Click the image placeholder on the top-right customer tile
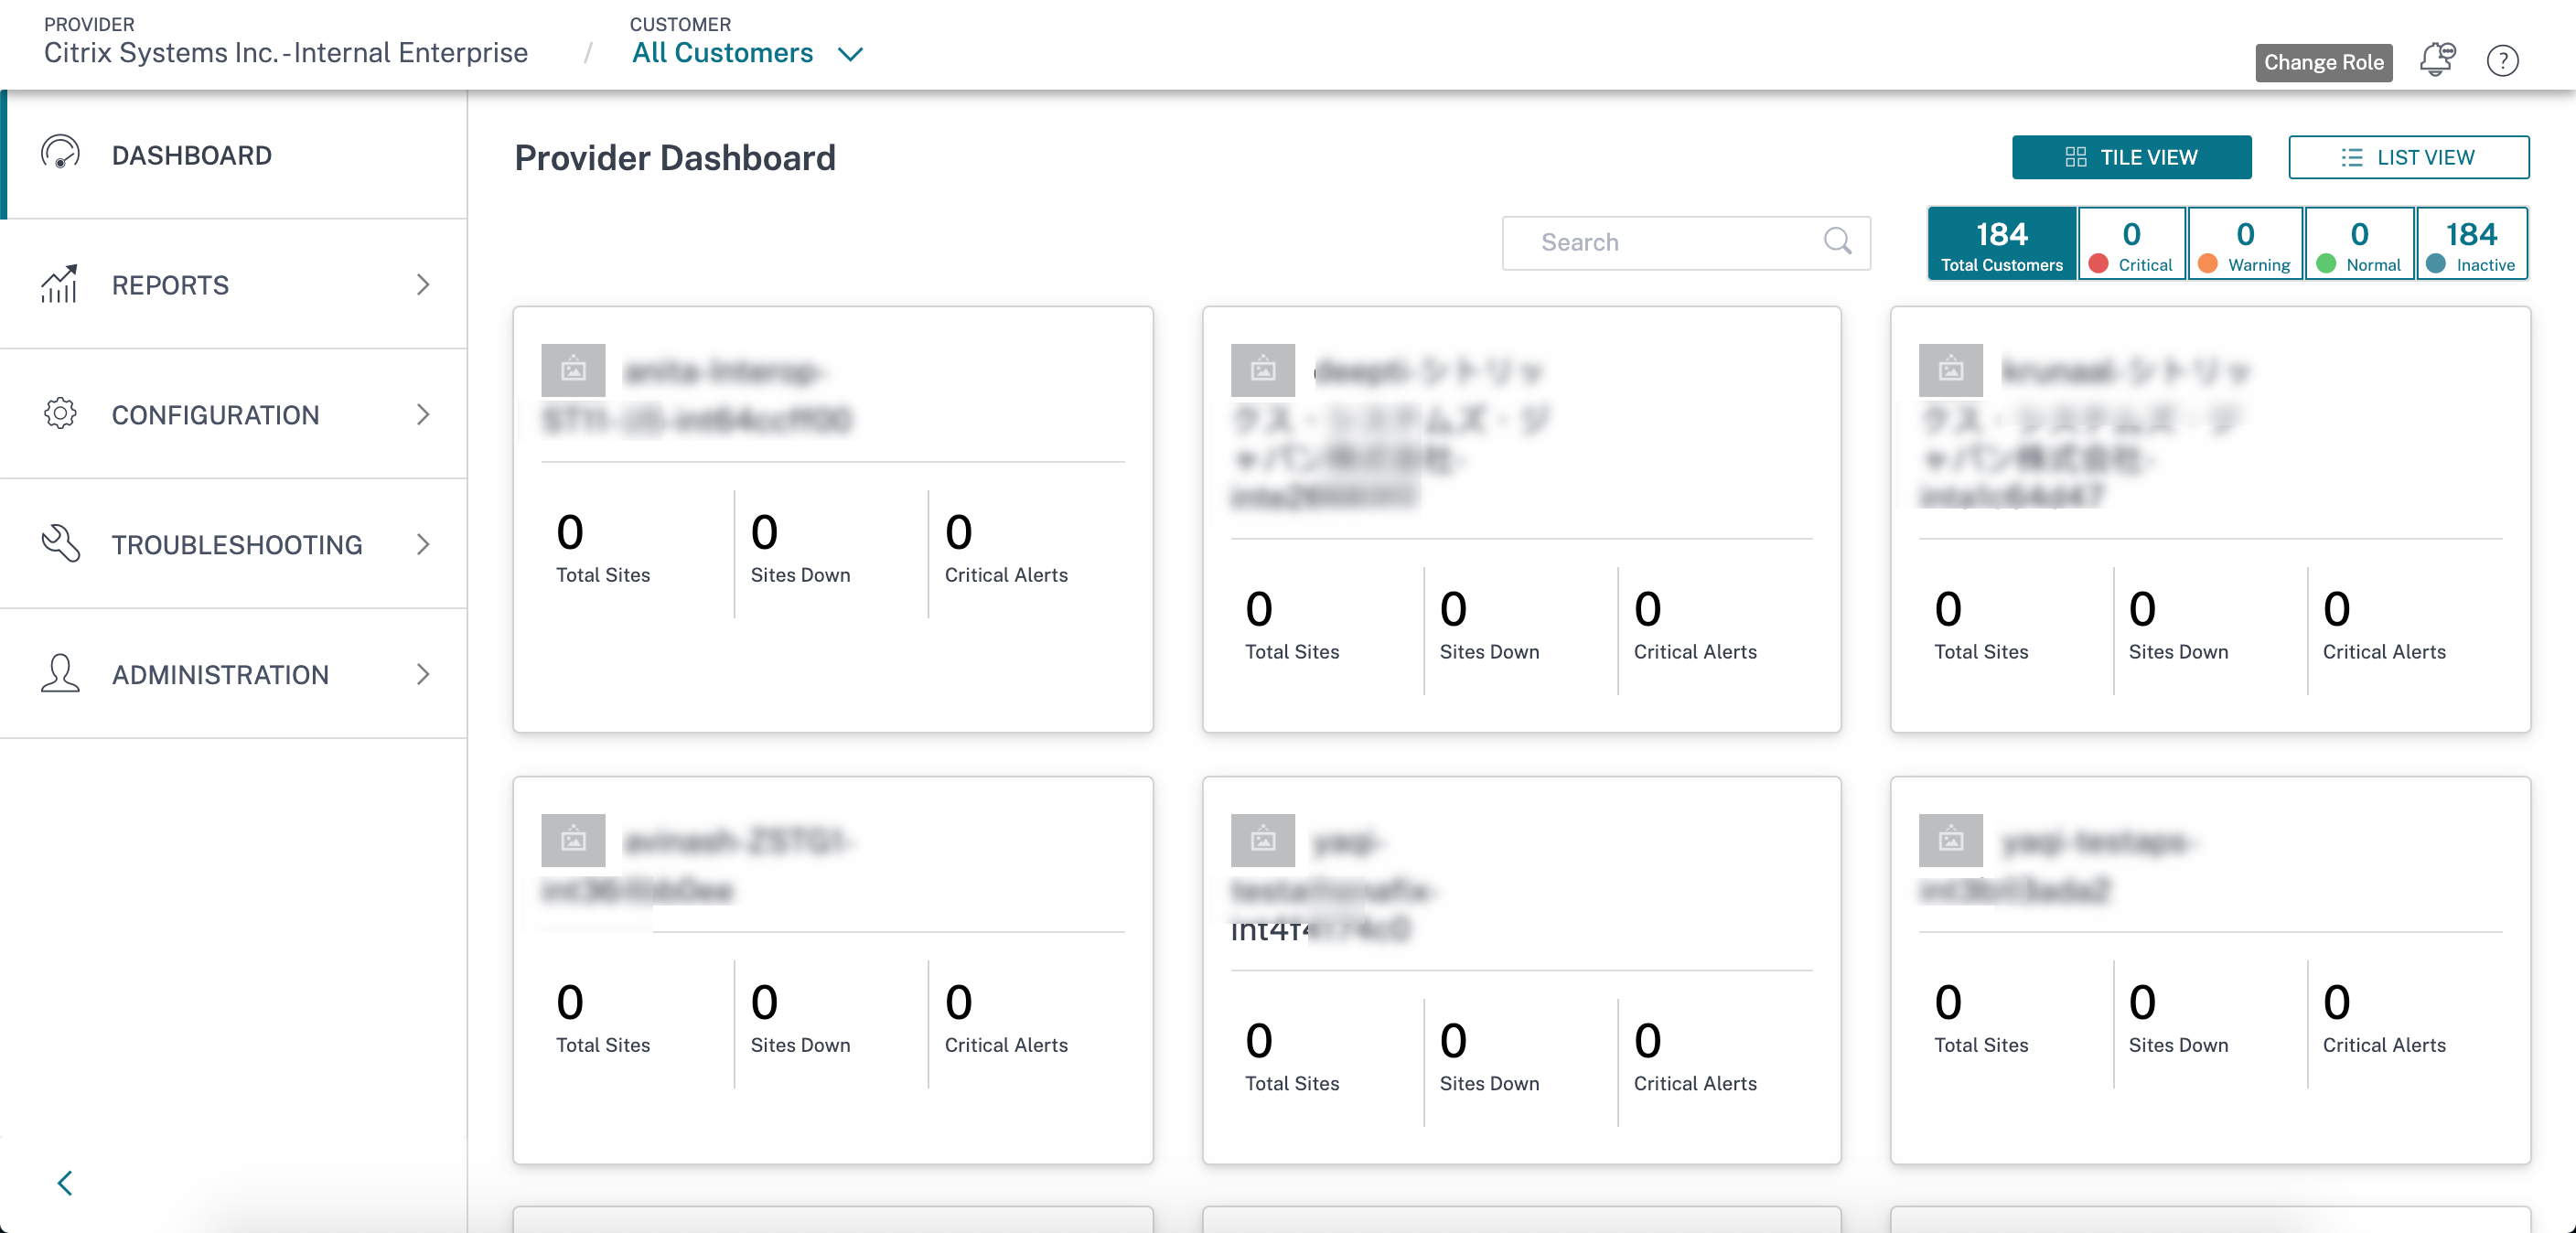Image resolution: width=2576 pixels, height=1233 pixels. [x=1951, y=370]
